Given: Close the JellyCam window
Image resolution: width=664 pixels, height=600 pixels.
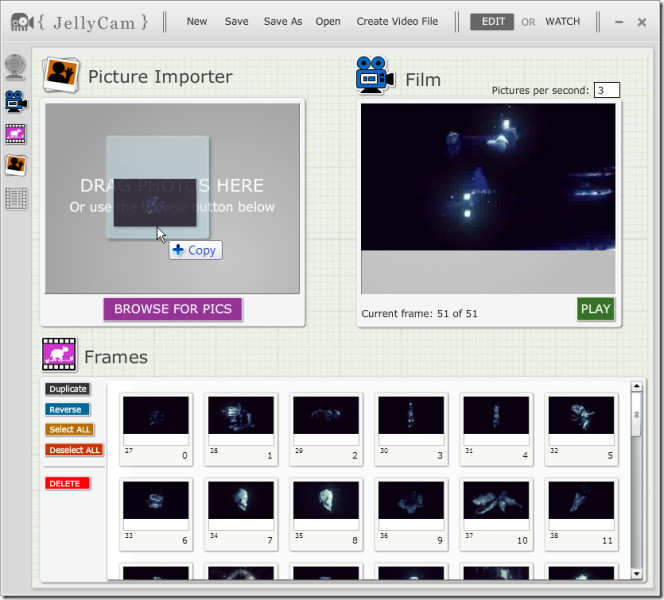Looking at the screenshot, I should (x=642, y=22).
